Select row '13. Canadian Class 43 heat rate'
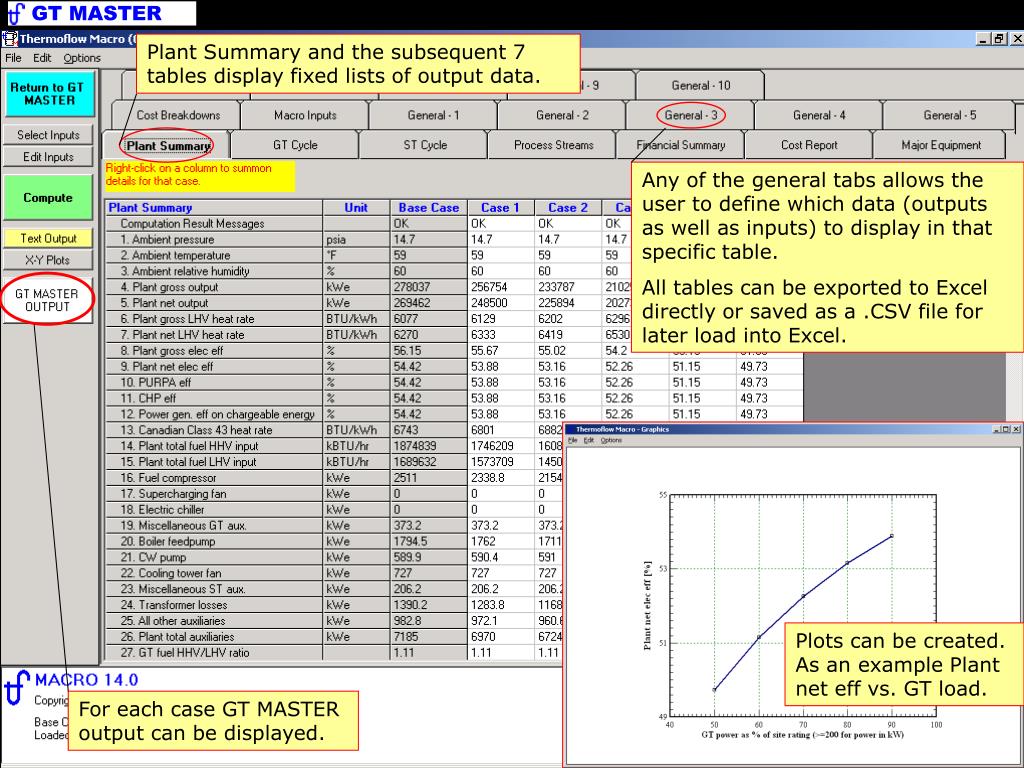Image resolution: width=1024 pixels, height=768 pixels. tap(214, 430)
